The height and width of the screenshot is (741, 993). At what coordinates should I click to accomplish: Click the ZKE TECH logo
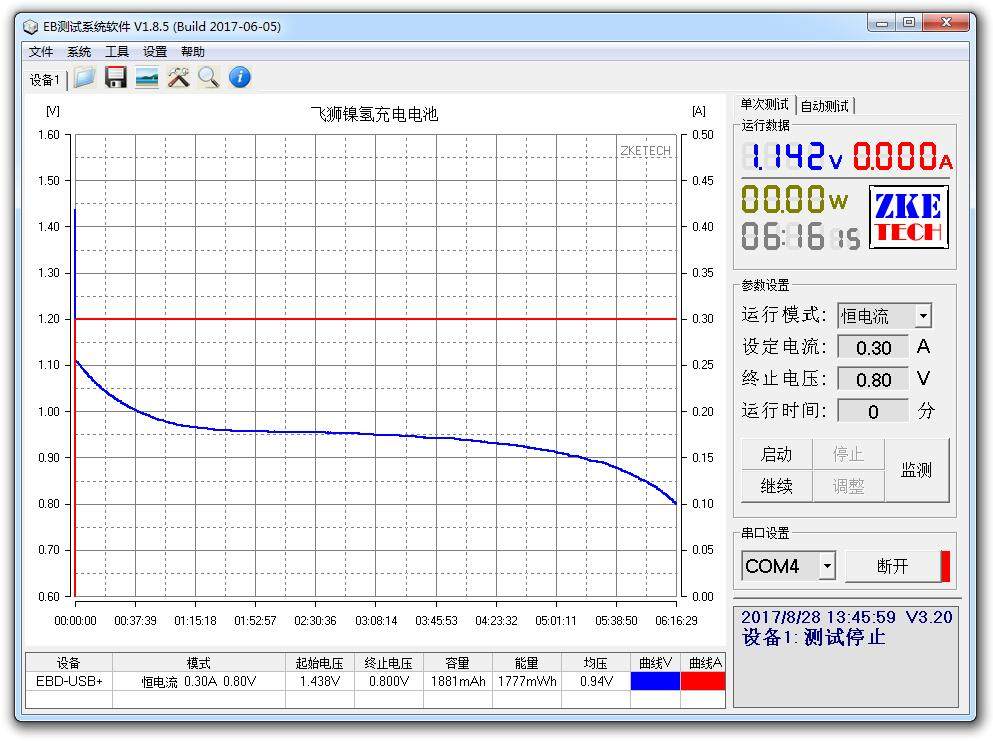click(x=908, y=218)
